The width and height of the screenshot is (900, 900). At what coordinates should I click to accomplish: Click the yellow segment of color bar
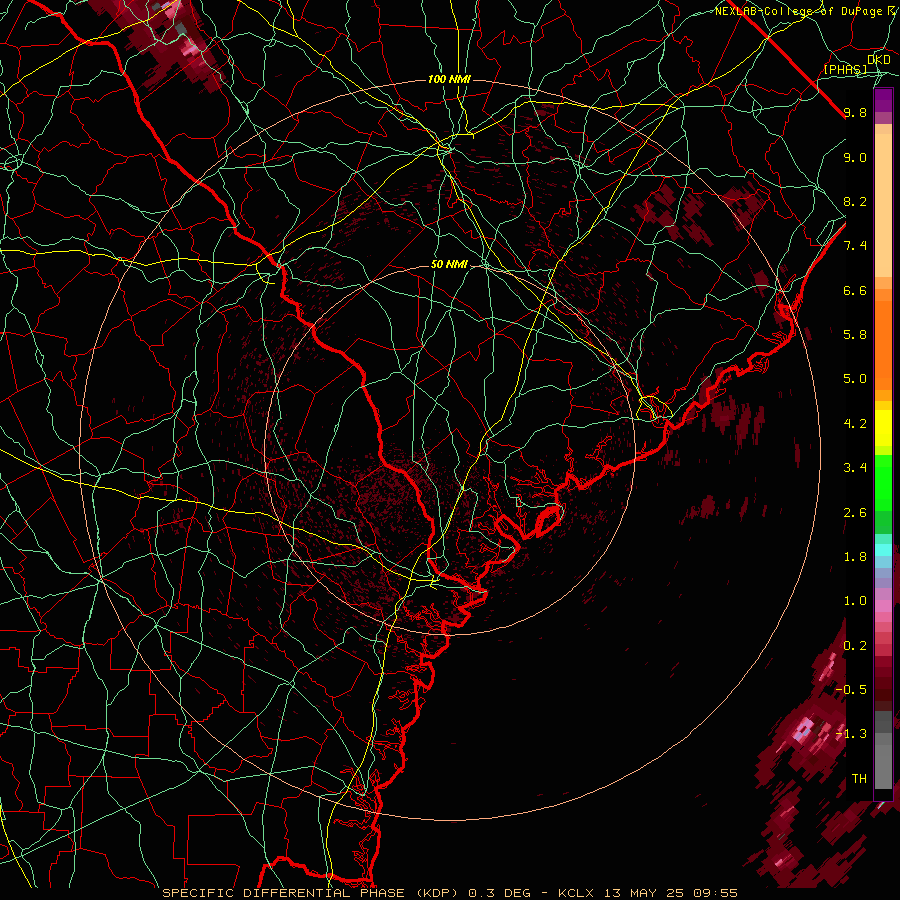point(883,428)
